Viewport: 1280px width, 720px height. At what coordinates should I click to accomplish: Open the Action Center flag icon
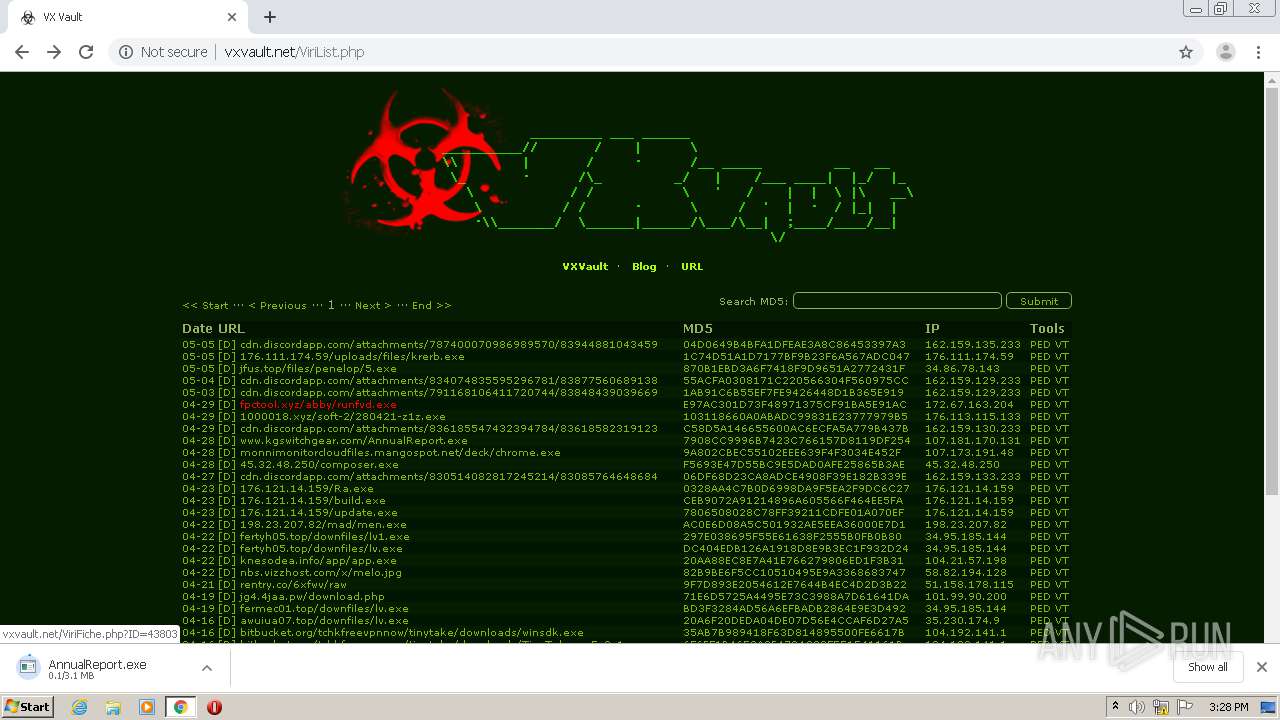[1183, 707]
